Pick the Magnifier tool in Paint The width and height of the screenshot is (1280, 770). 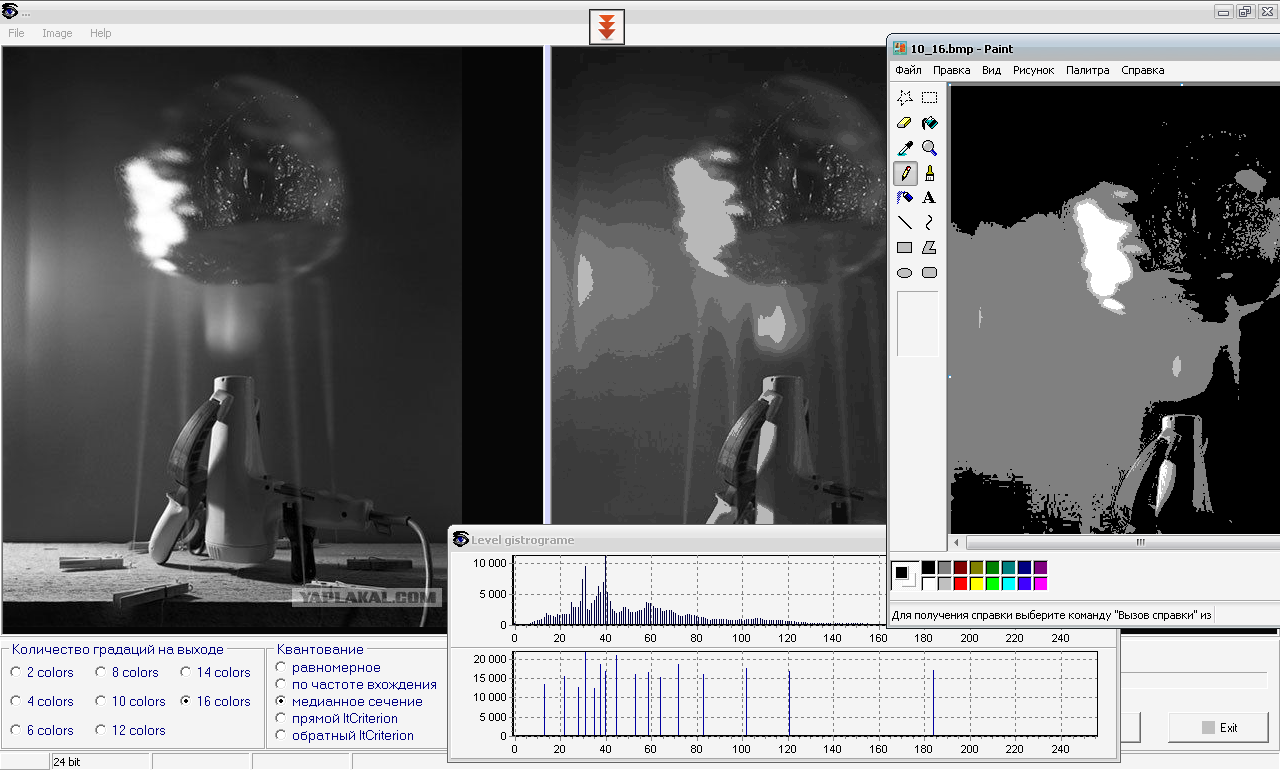coord(929,148)
